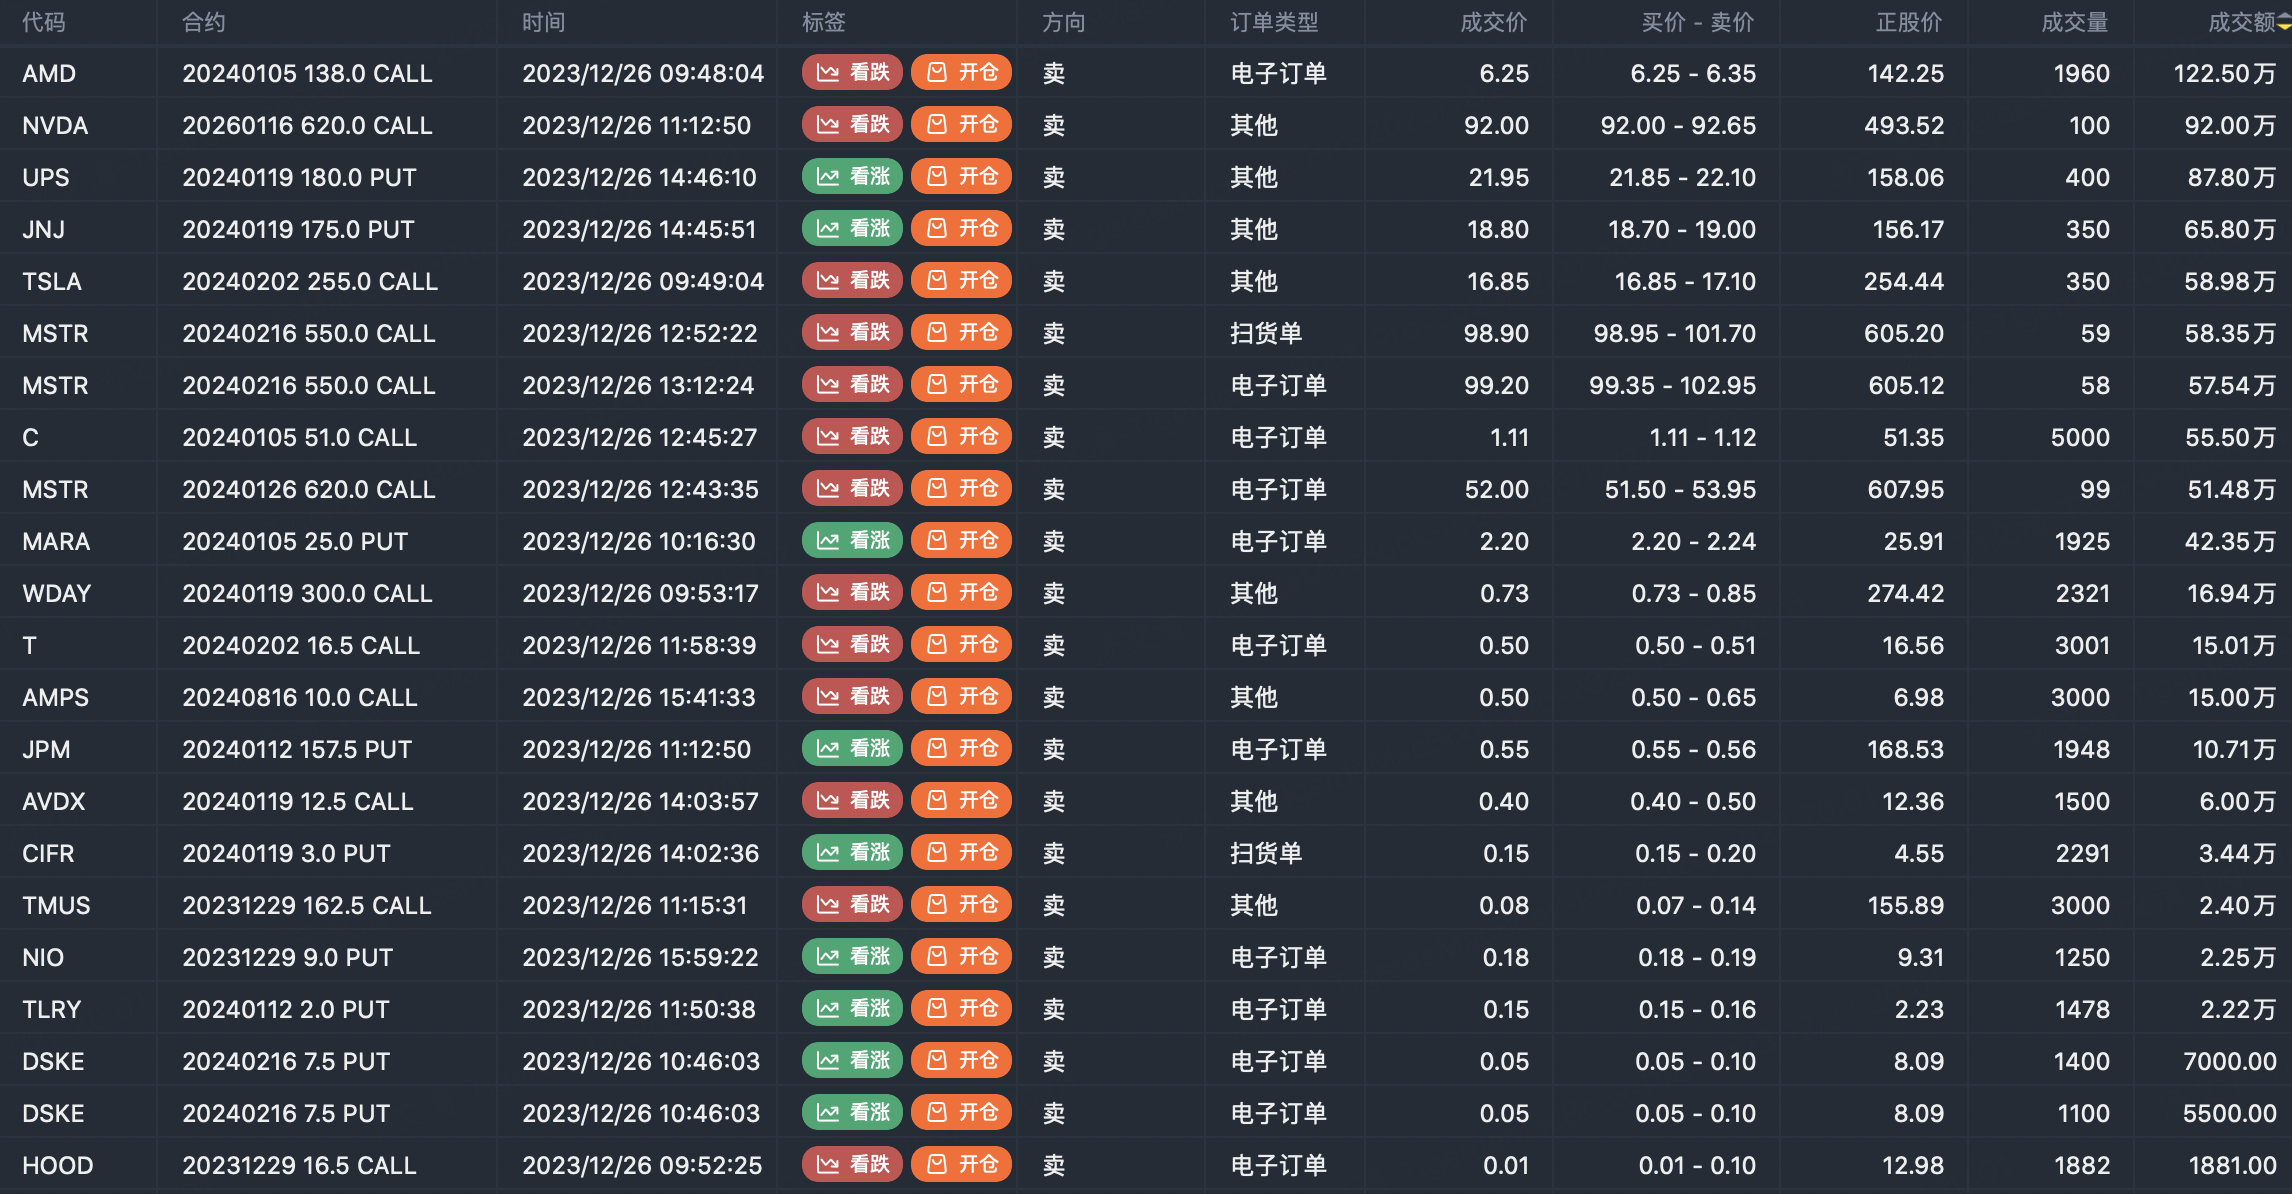Click the 开仓 tag on NVDA row
2292x1194 pixels.
click(x=961, y=125)
